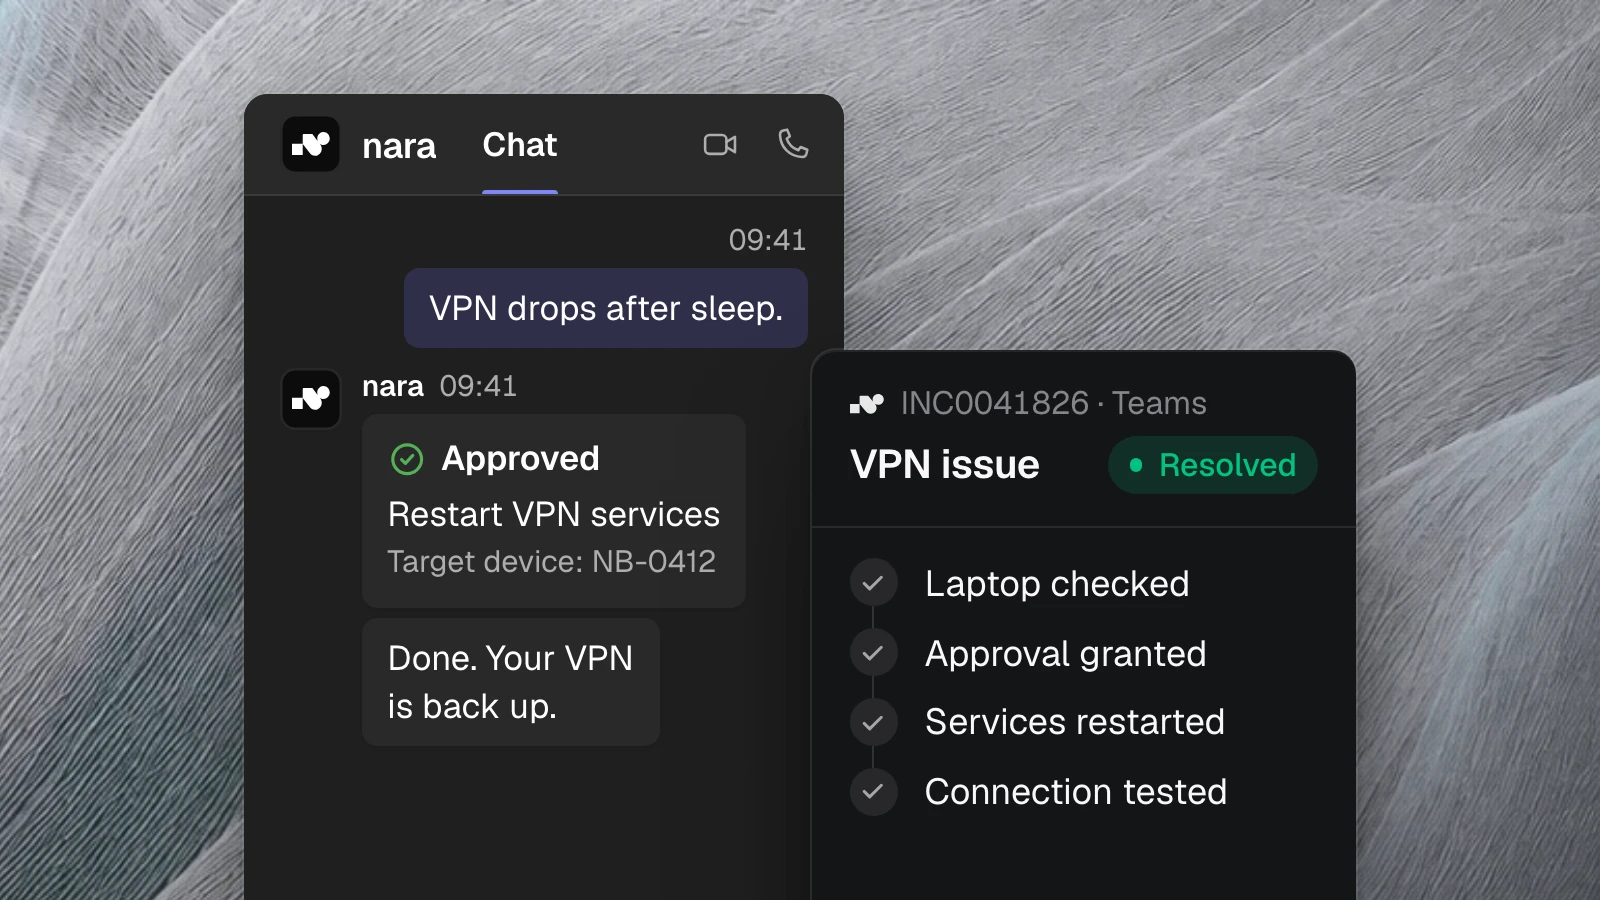Select the 'Done. Your VPN is back up.' message
The height and width of the screenshot is (900, 1600).
click(x=511, y=682)
